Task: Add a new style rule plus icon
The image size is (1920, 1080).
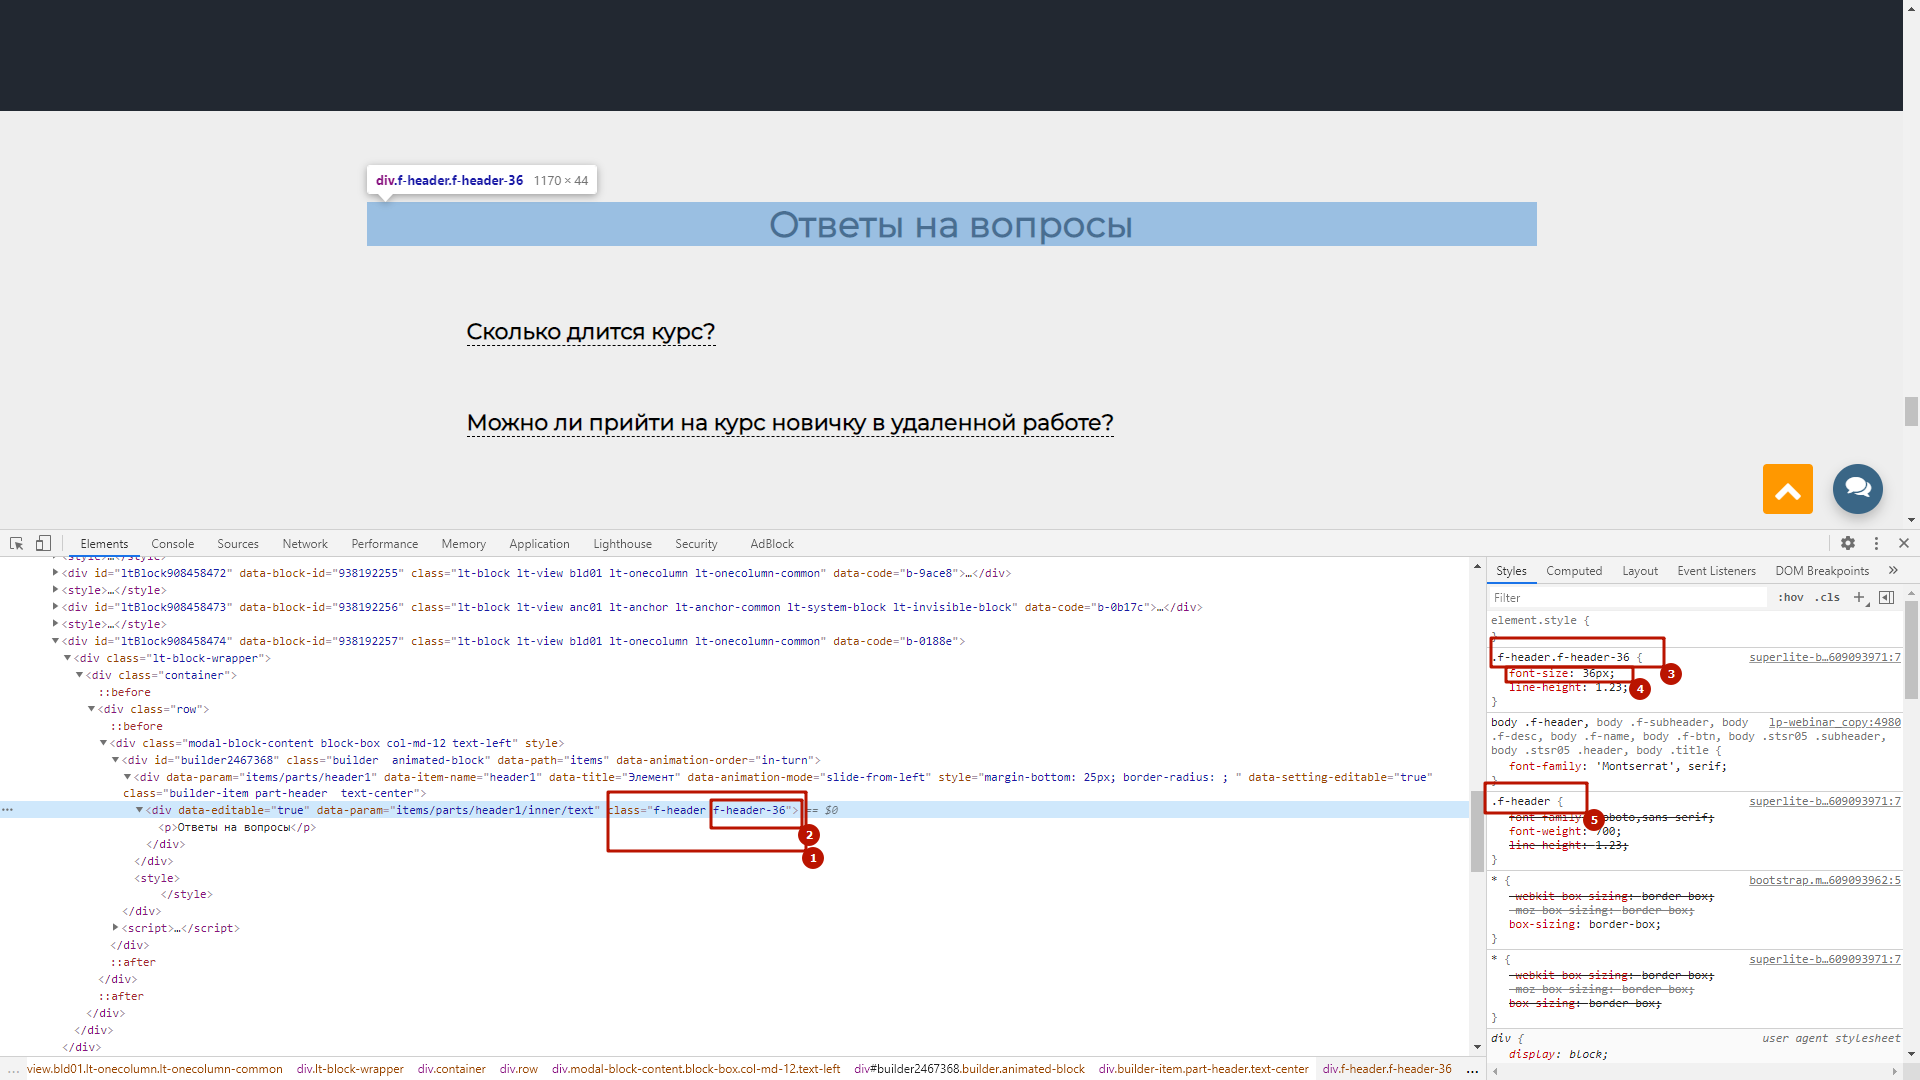Action: (x=1860, y=597)
